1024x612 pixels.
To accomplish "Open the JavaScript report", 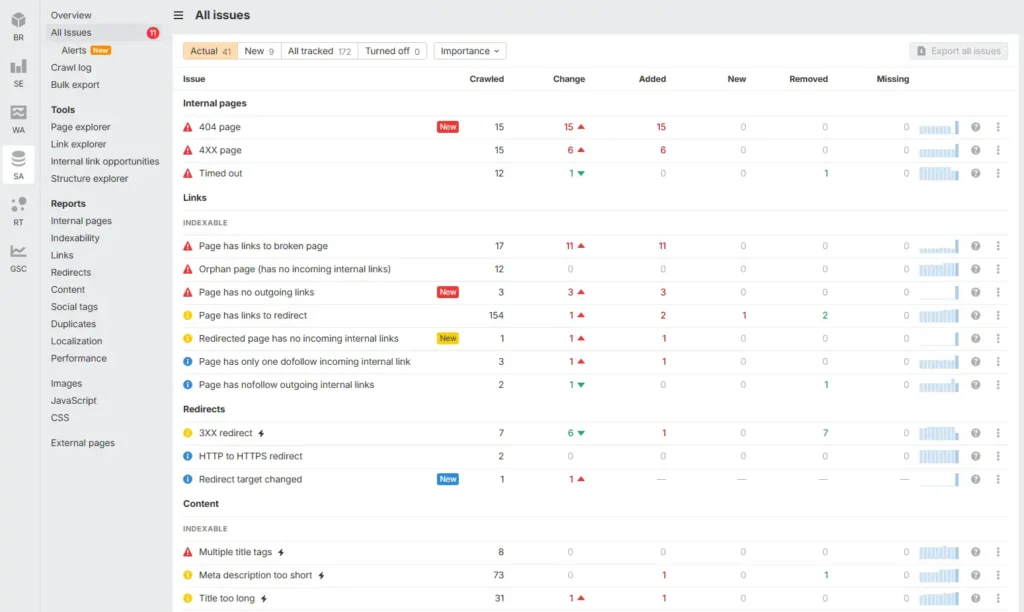I will click(x=74, y=400).
